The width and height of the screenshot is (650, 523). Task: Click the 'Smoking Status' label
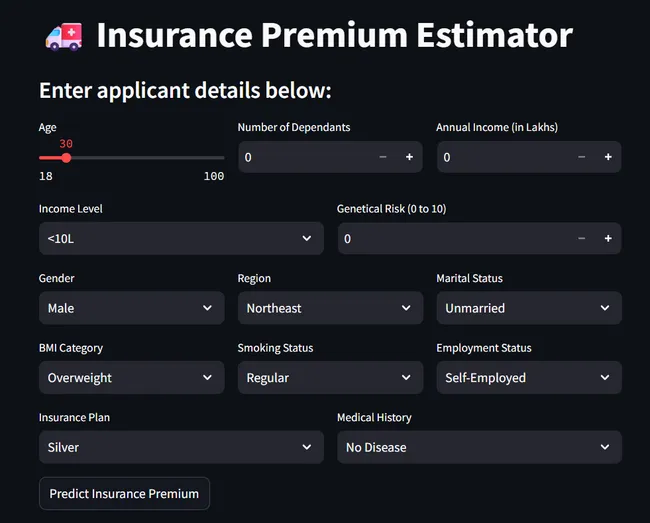275,348
